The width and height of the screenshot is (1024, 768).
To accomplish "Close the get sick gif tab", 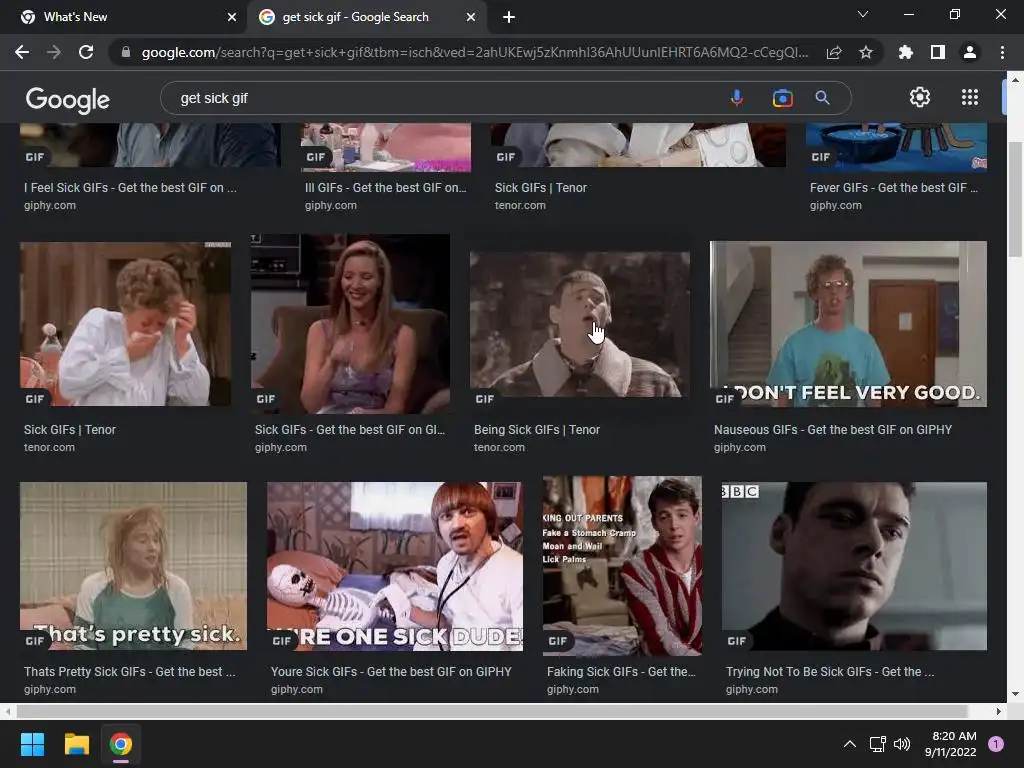I will tap(471, 17).
